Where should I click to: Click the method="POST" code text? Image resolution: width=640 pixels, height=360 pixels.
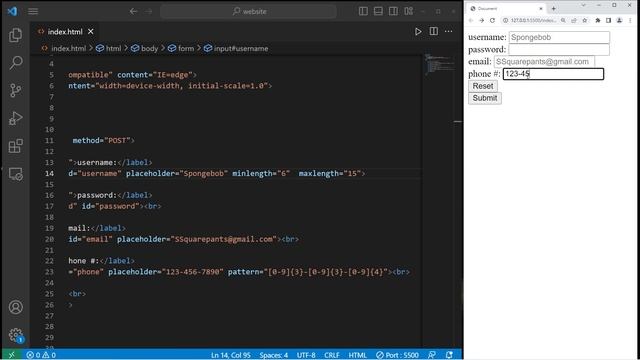pos(103,140)
